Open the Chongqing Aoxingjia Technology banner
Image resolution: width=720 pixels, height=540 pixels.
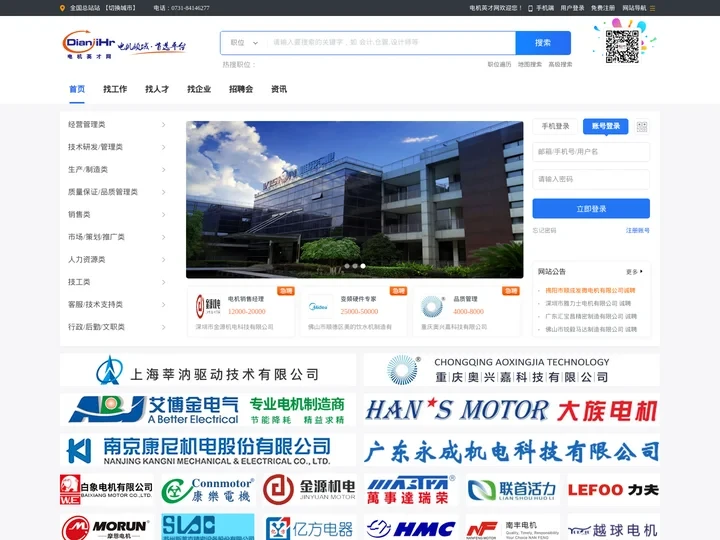512,370
